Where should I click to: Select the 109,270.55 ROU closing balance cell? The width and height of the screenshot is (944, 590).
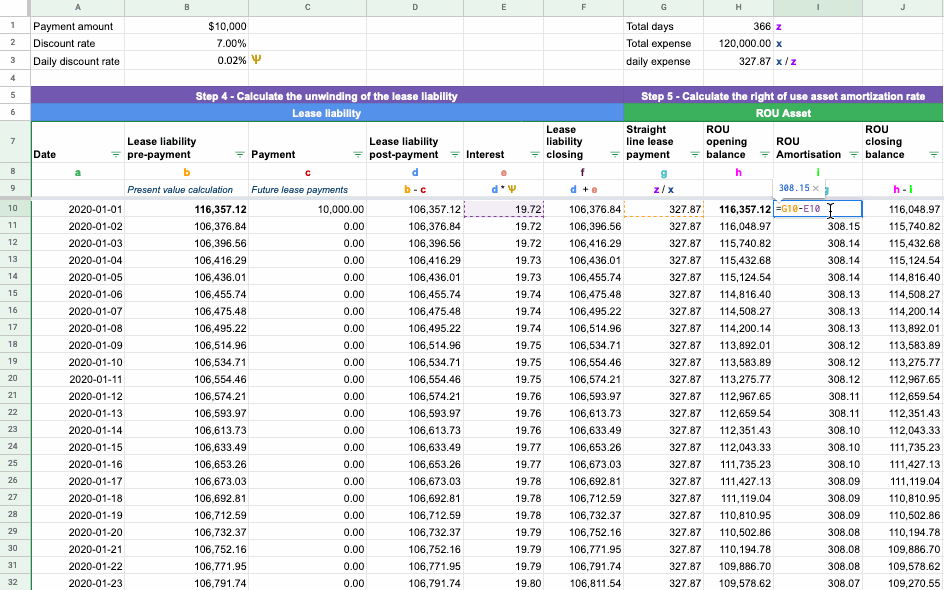[x=902, y=583]
